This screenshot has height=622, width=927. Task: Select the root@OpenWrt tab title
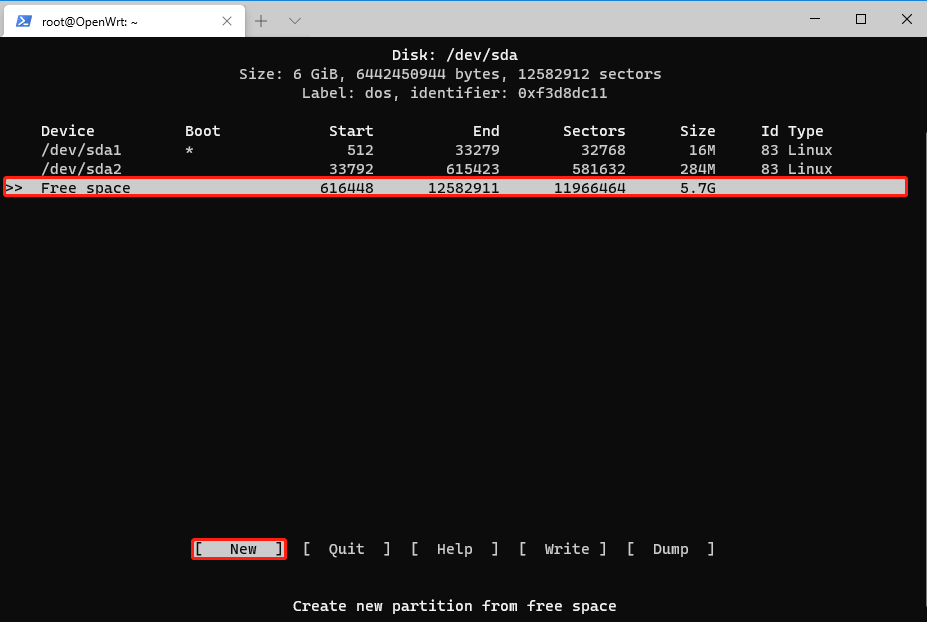pos(90,21)
